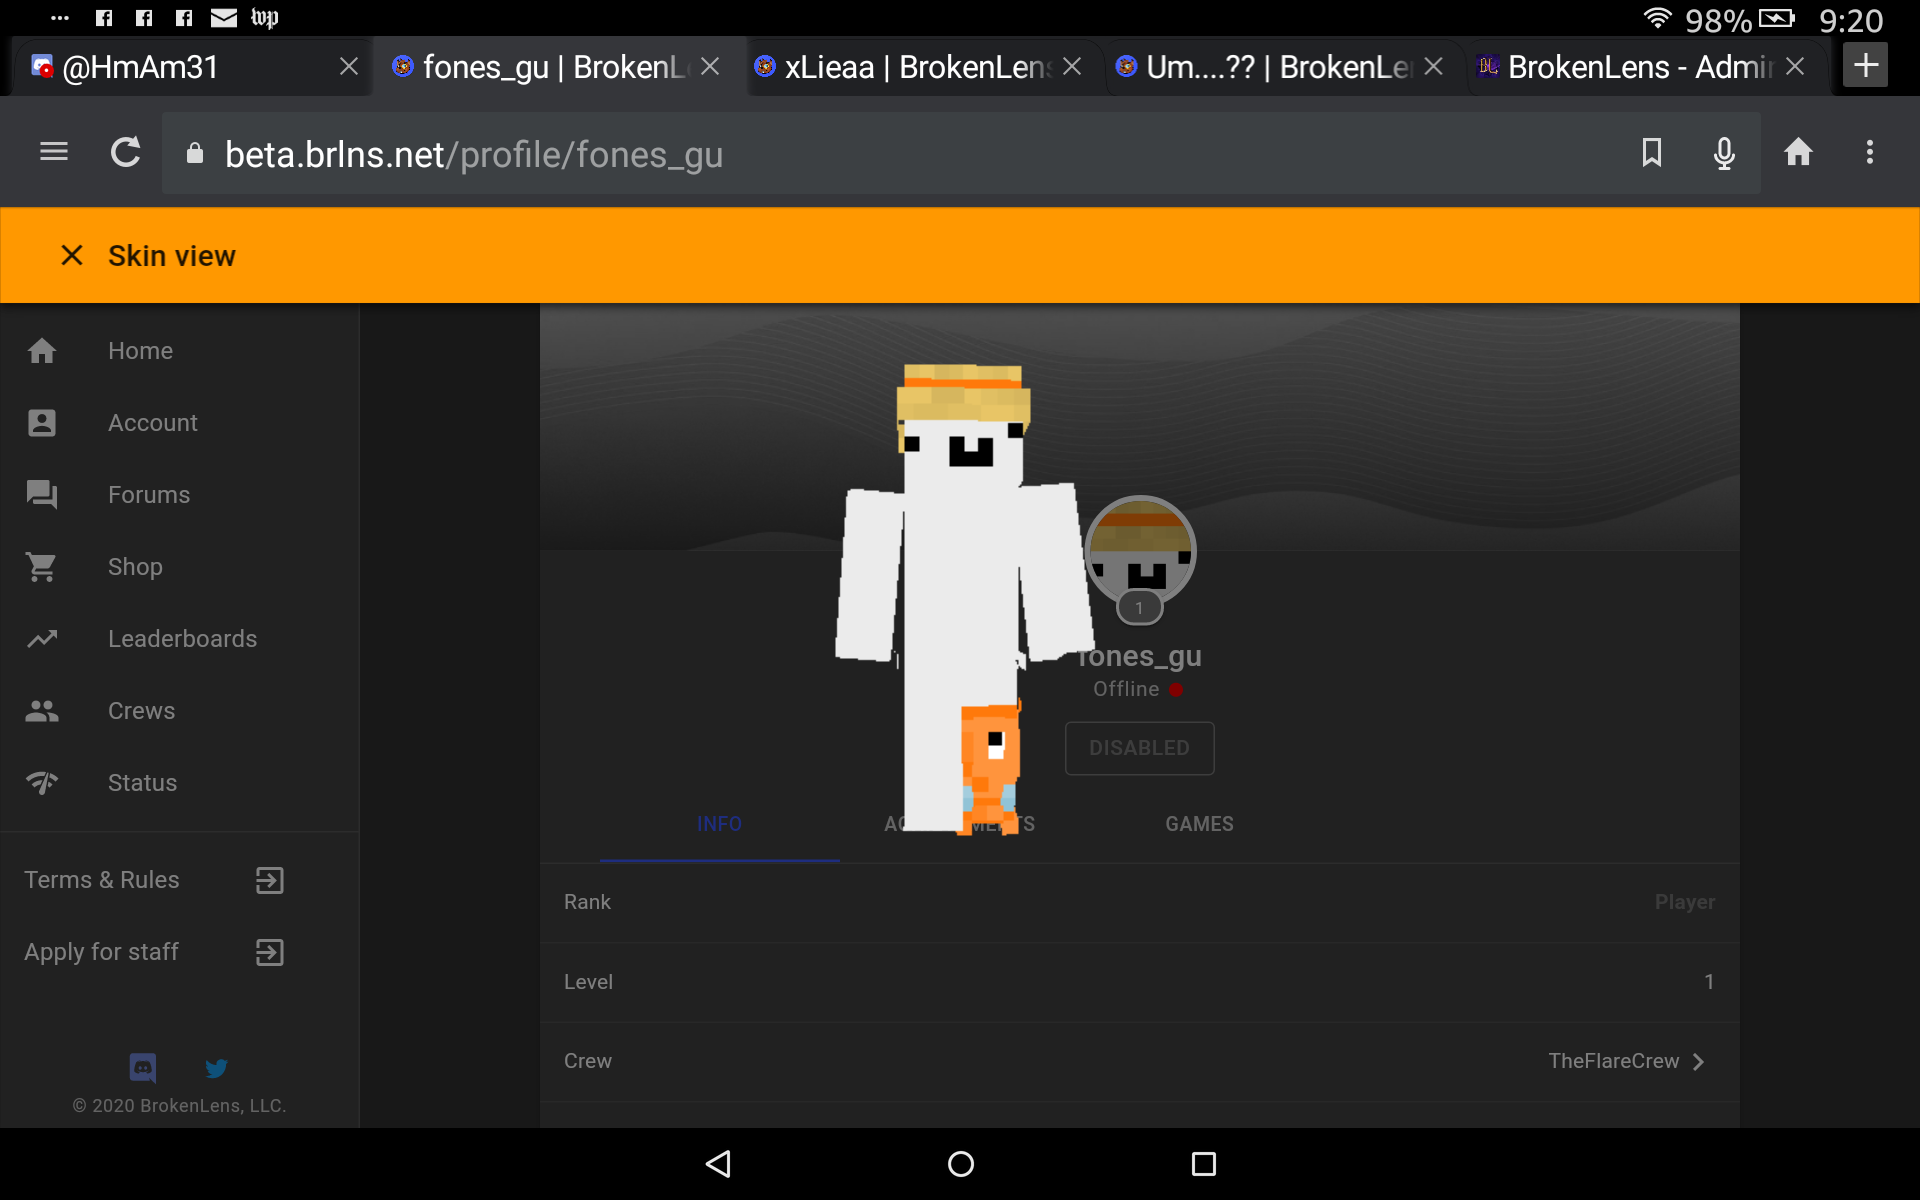The image size is (1920, 1200).
Task: Tap the Android recent apps button
Action: [1204, 1164]
